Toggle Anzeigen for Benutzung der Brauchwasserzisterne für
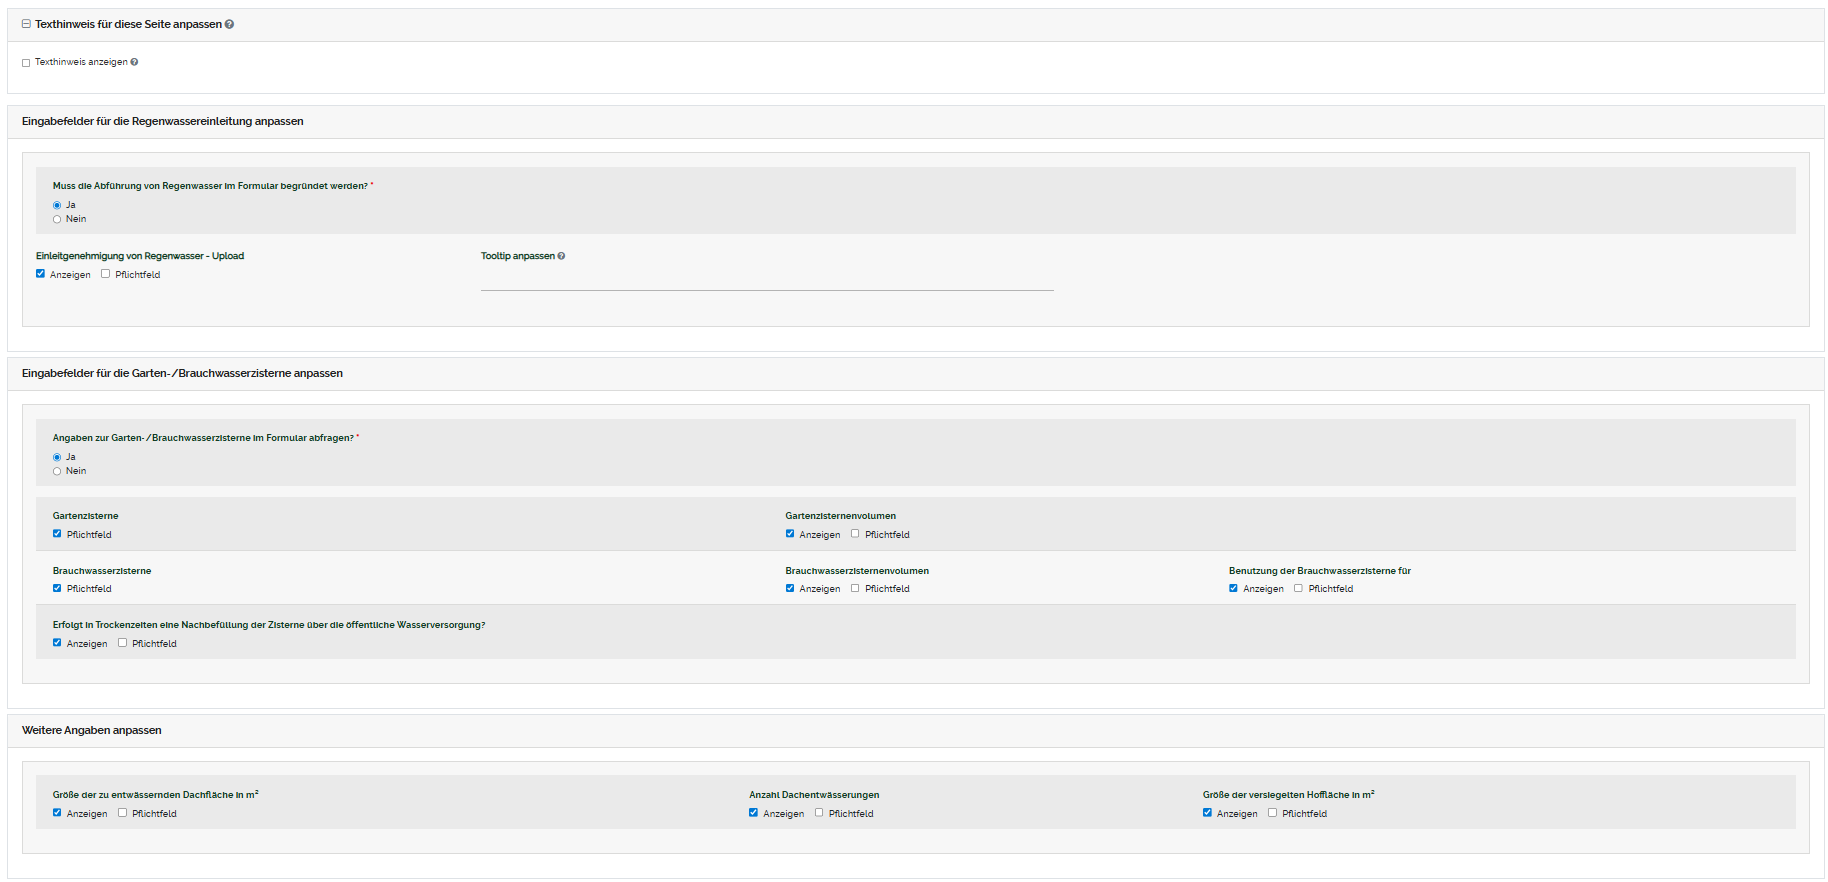 [x=1233, y=588]
